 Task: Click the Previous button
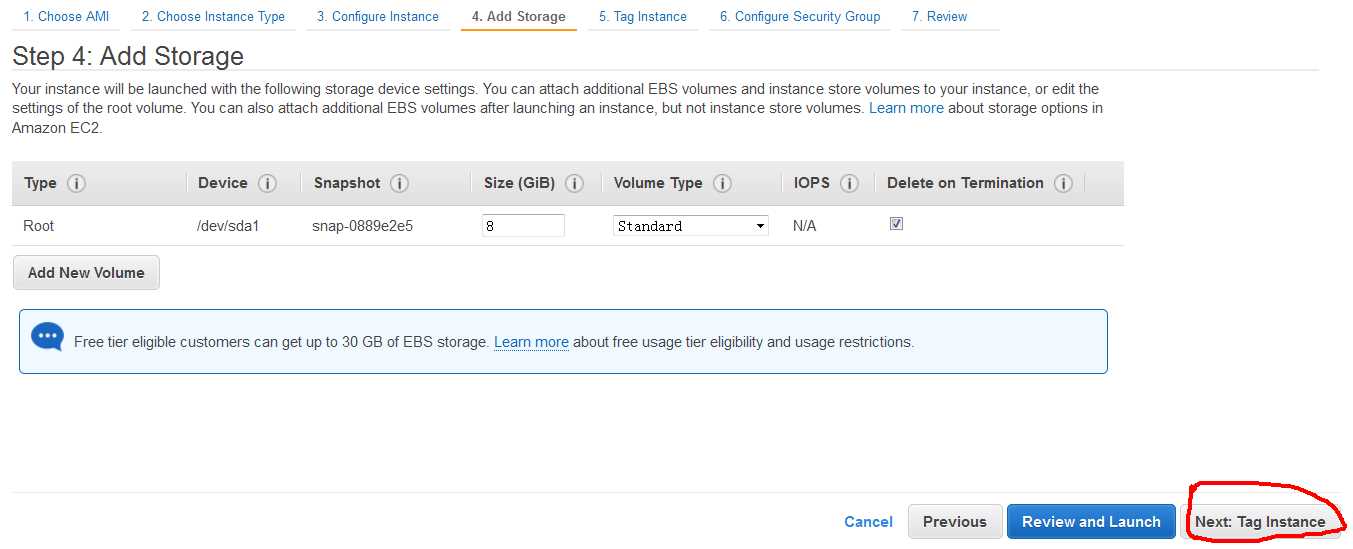point(954,522)
